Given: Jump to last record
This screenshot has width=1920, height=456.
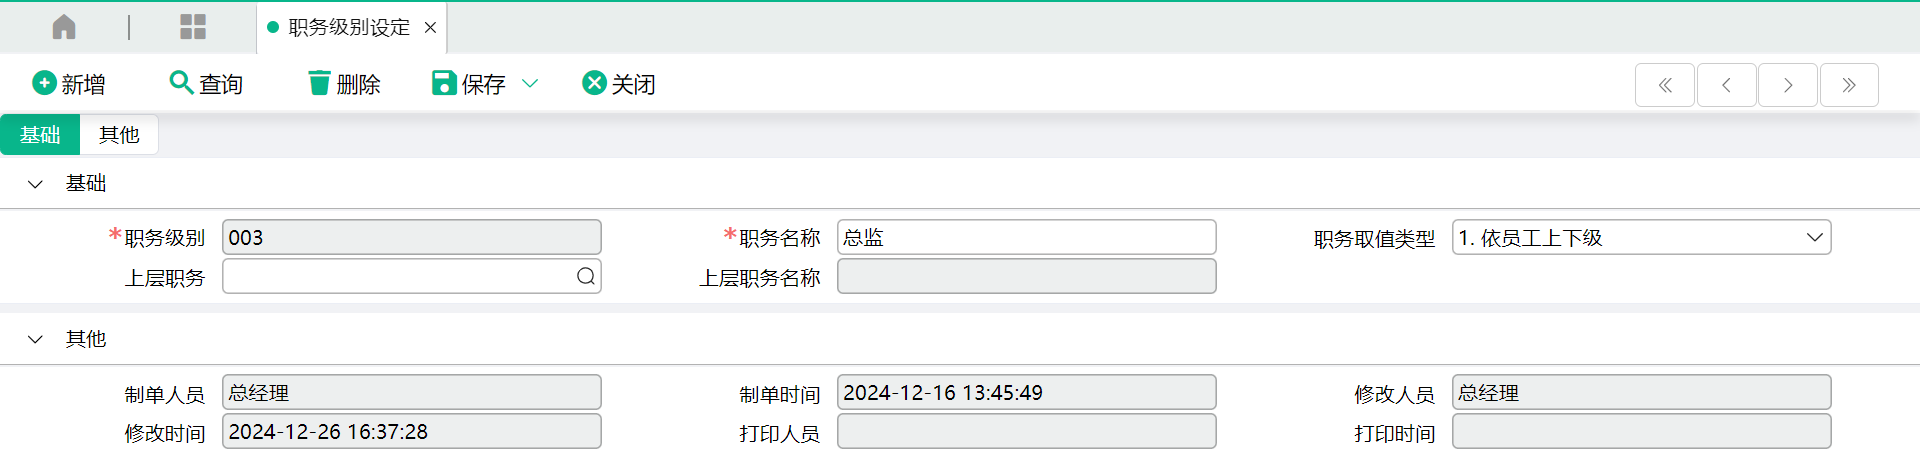Looking at the screenshot, I should 1849,85.
